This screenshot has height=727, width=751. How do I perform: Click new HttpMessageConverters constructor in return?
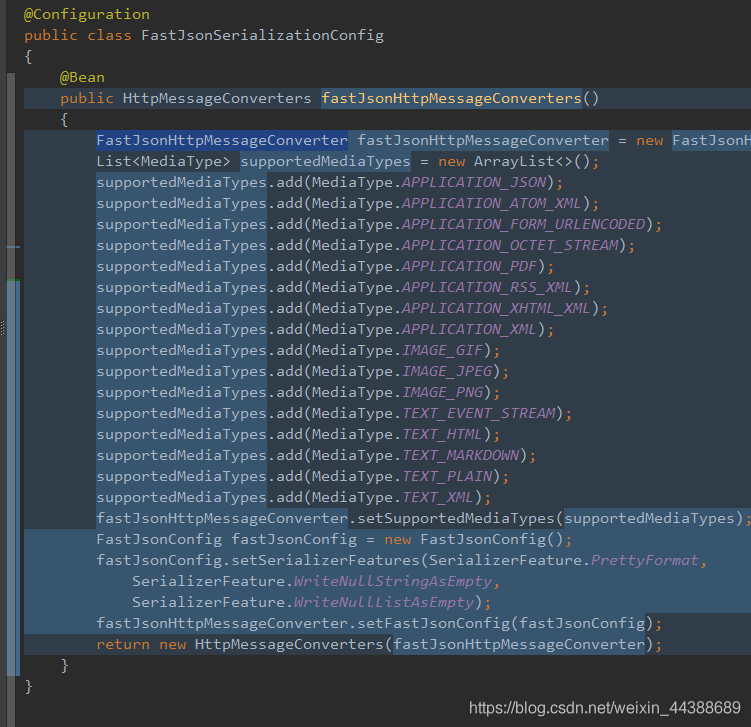(271, 645)
